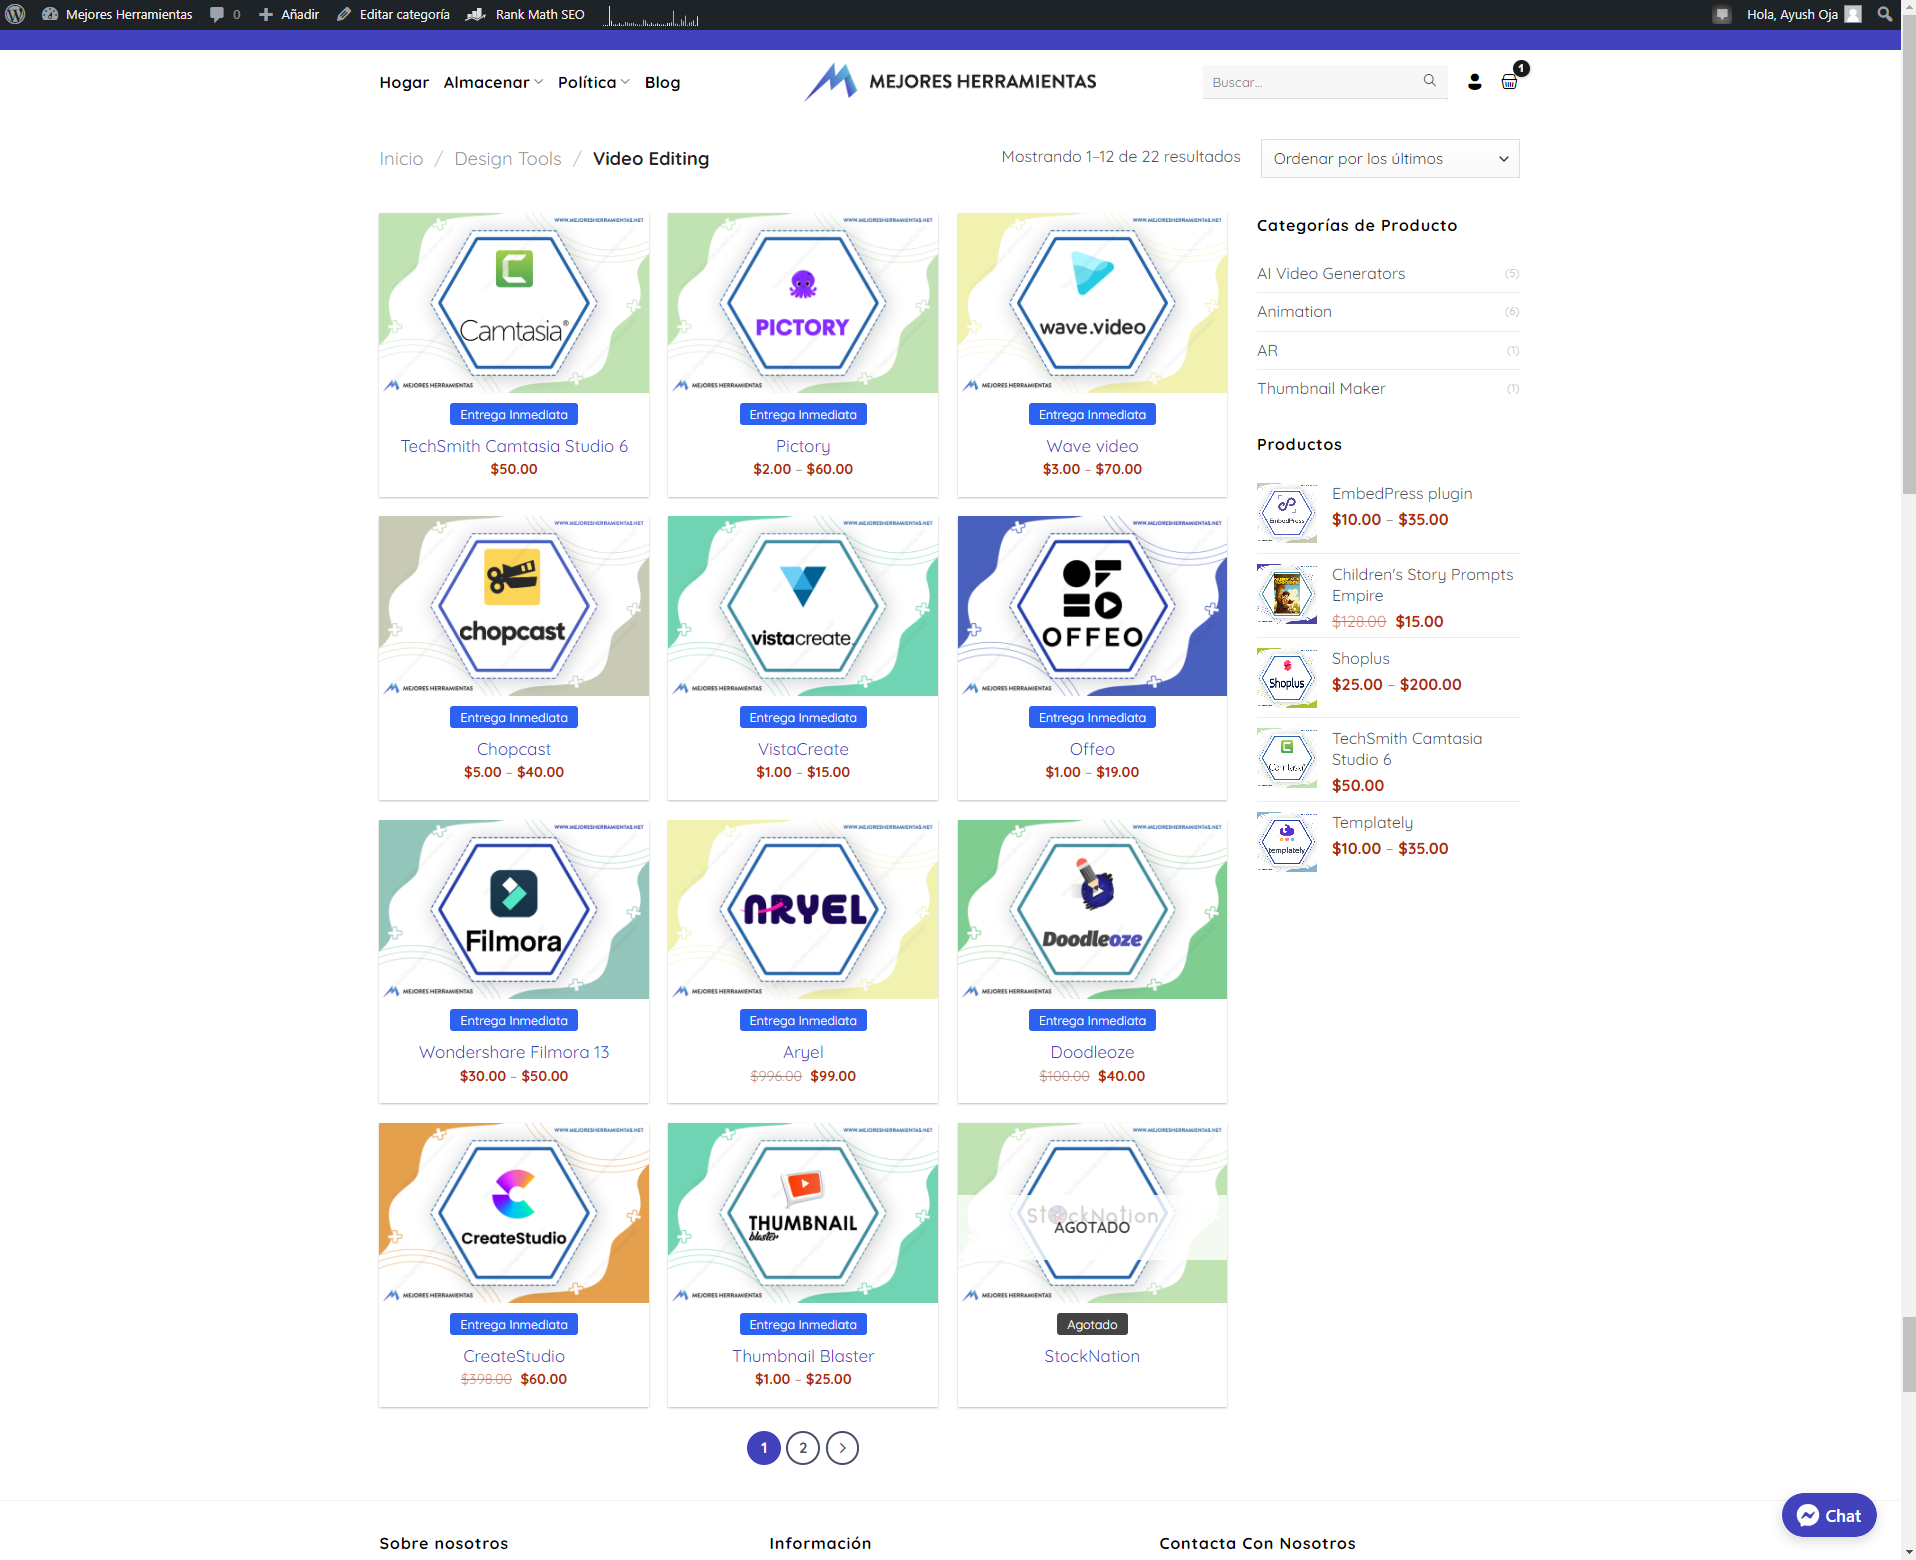Open the Camtasia product thumbnail
The height and width of the screenshot is (1560, 1916).
514,303
